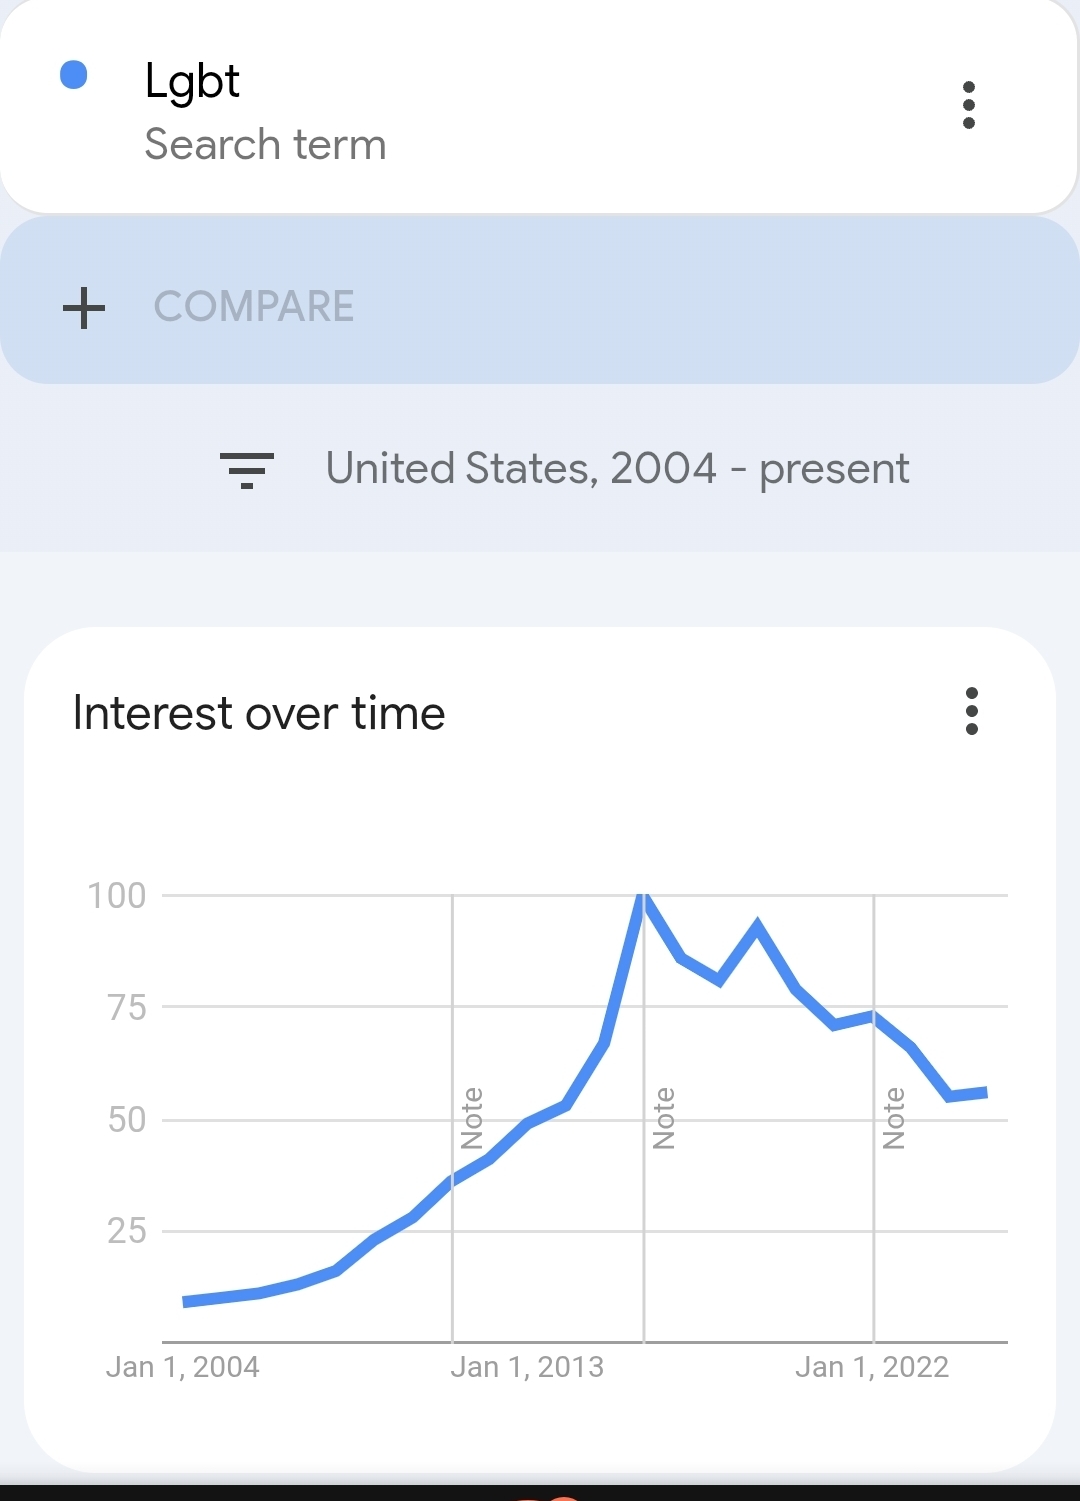Edit the Lgbt search term text
1080x1501 pixels.
[x=192, y=82]
